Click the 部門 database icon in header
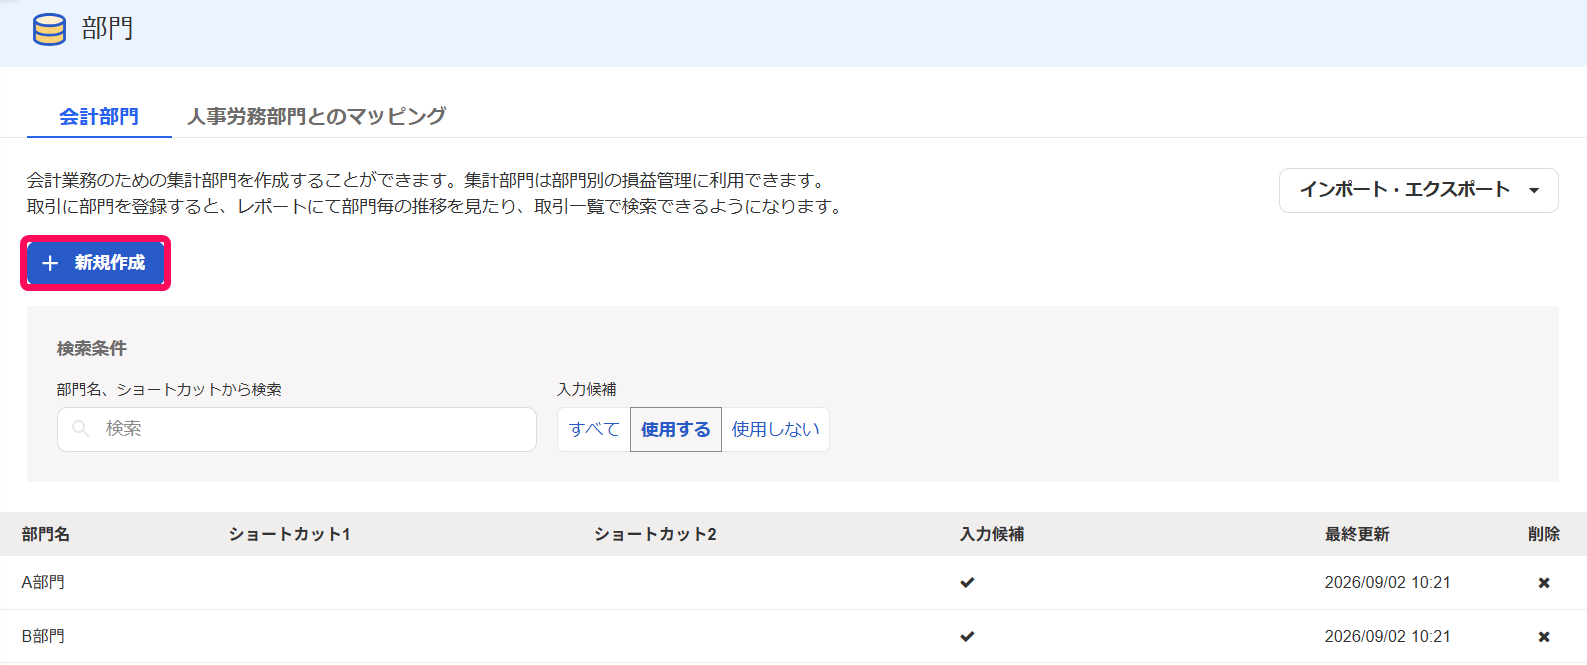 (49, 30)
